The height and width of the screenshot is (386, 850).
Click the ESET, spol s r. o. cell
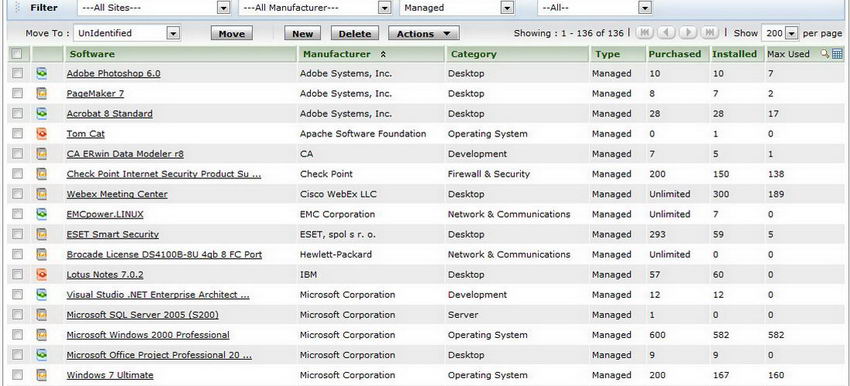point(338,234)
